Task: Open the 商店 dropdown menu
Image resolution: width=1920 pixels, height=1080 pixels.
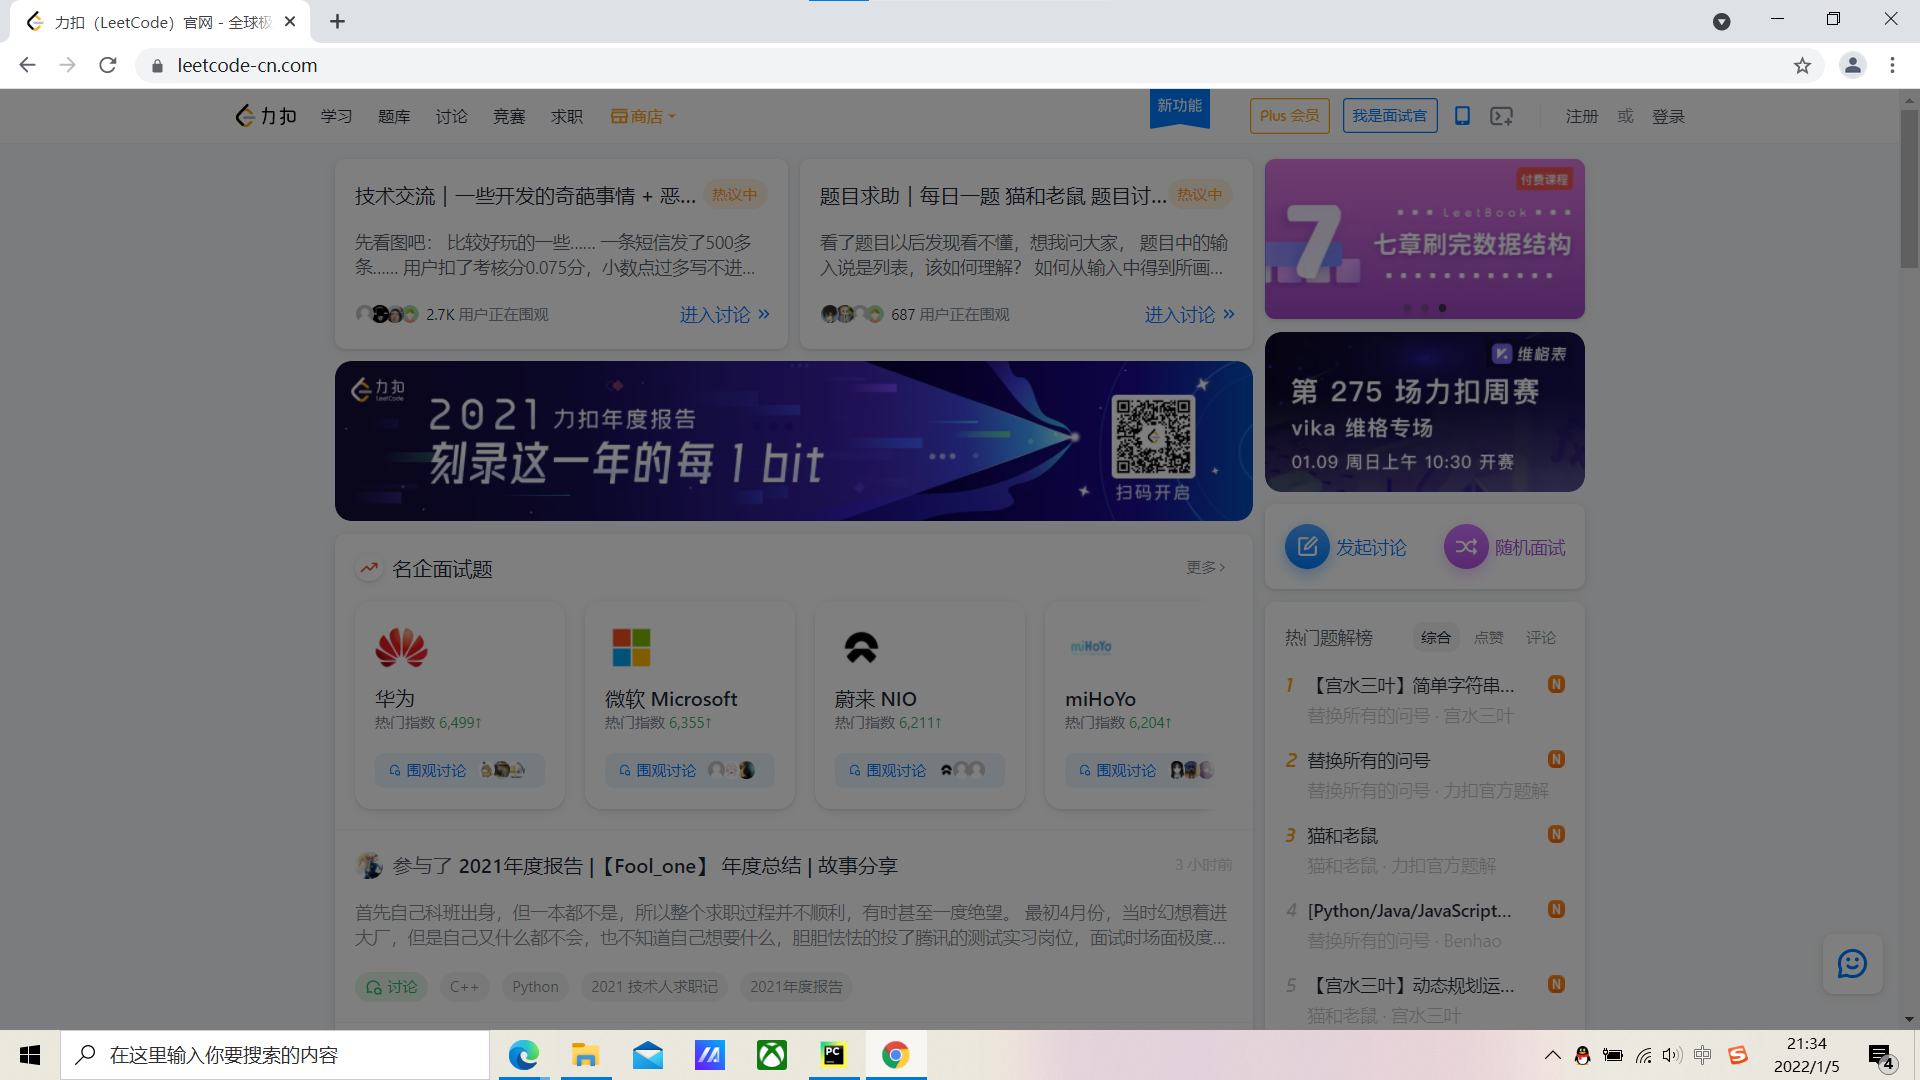Action: click(644, 117)
